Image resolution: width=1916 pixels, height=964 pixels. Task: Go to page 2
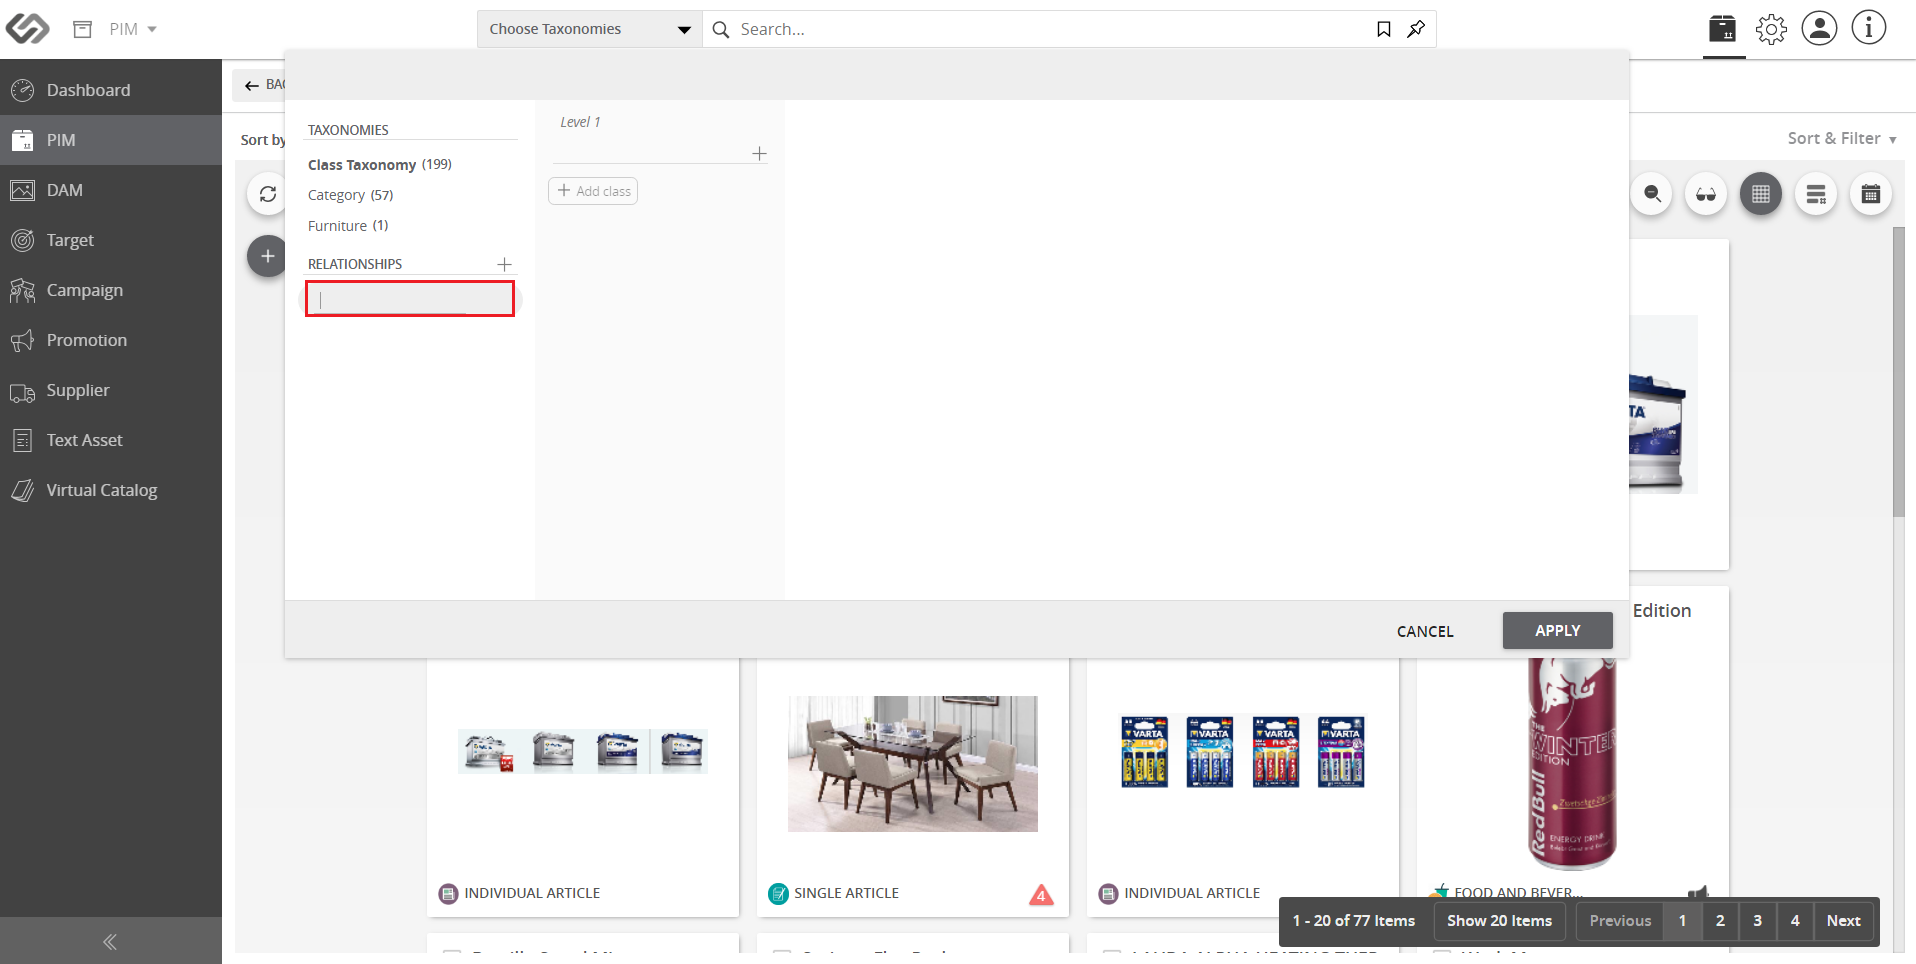coord(1720,921)
